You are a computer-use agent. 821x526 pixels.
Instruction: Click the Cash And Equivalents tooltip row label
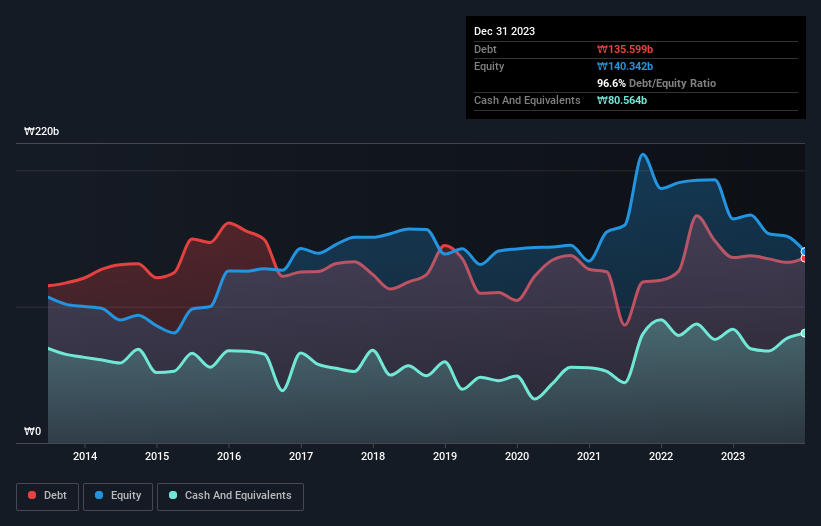tap(527, 100)
